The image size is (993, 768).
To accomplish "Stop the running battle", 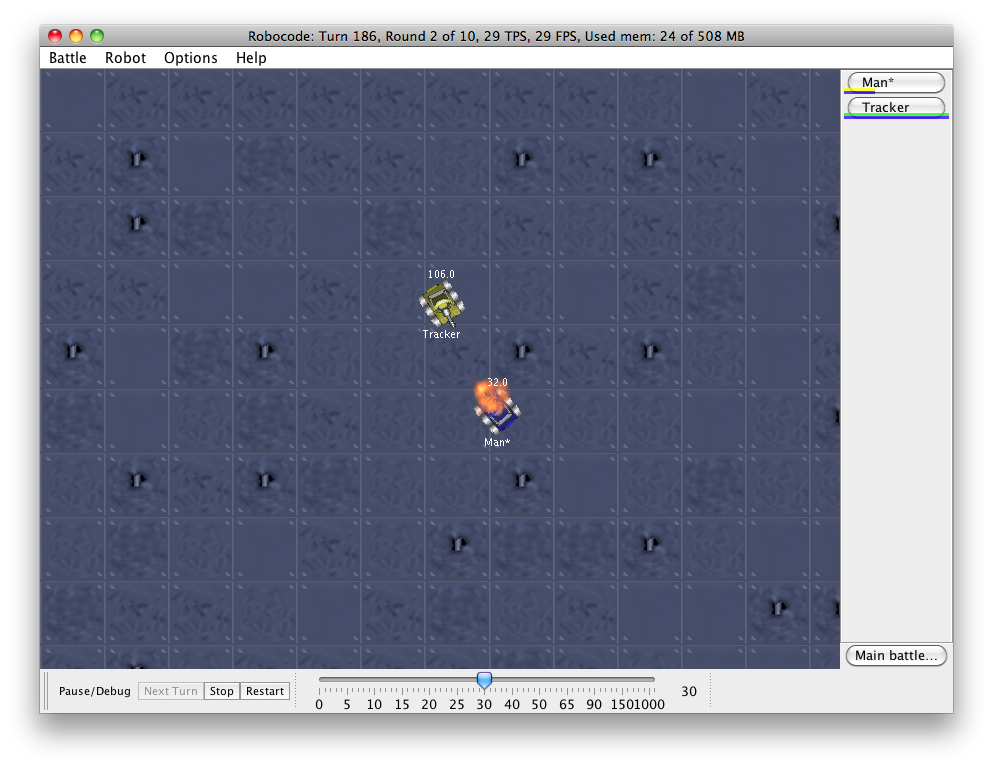I will click(222, 691).
